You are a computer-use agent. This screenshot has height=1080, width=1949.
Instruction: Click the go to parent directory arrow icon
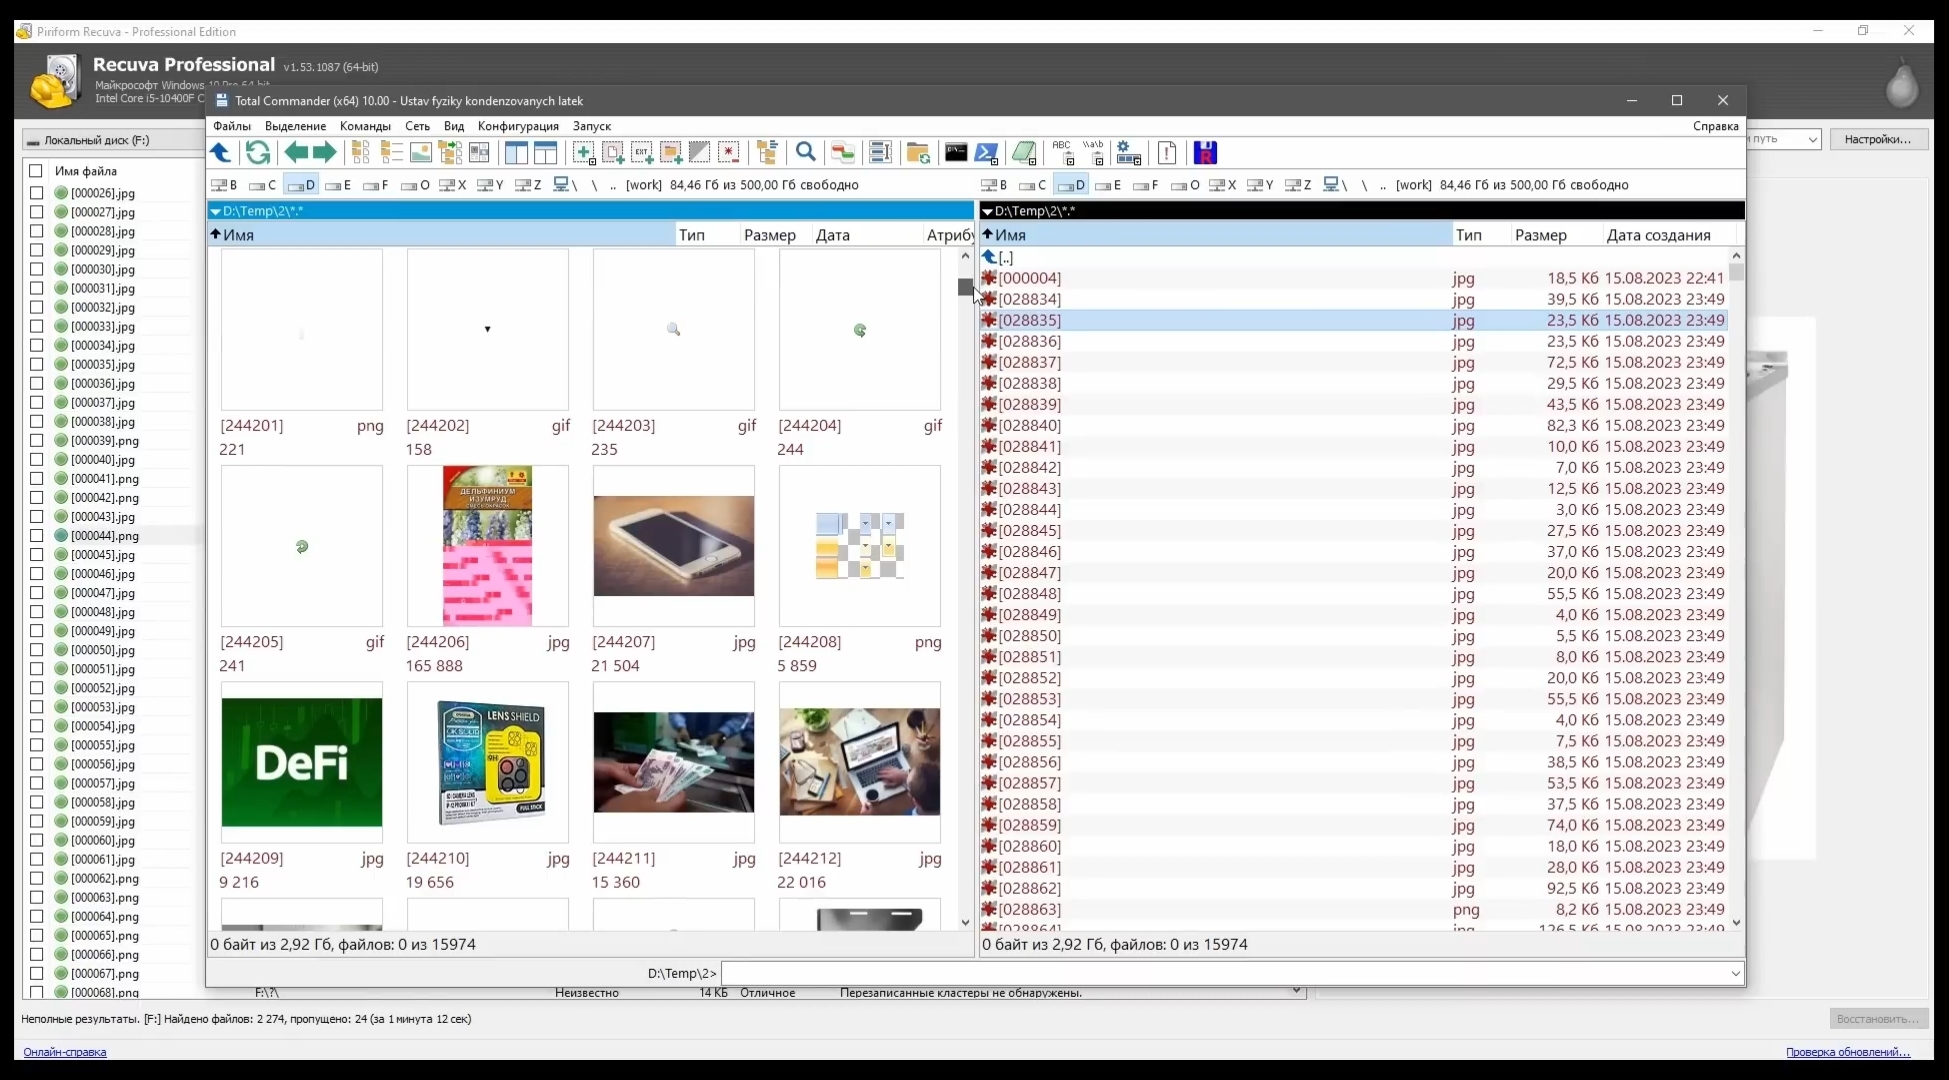(x=221, y=153)
